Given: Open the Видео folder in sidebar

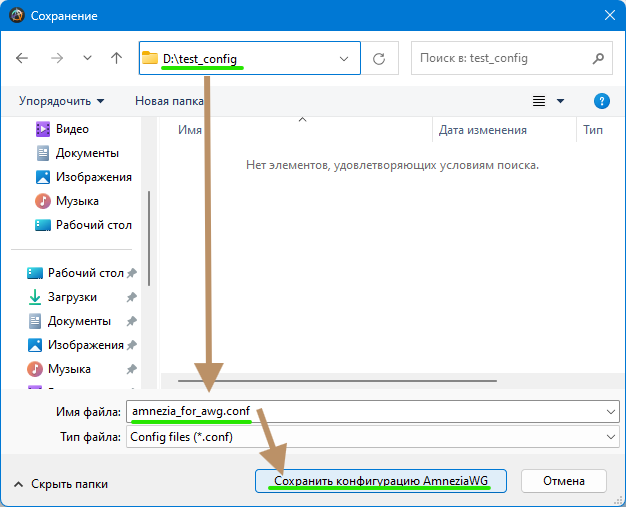Looking at the screenshot, I should [x=72, y=129].
